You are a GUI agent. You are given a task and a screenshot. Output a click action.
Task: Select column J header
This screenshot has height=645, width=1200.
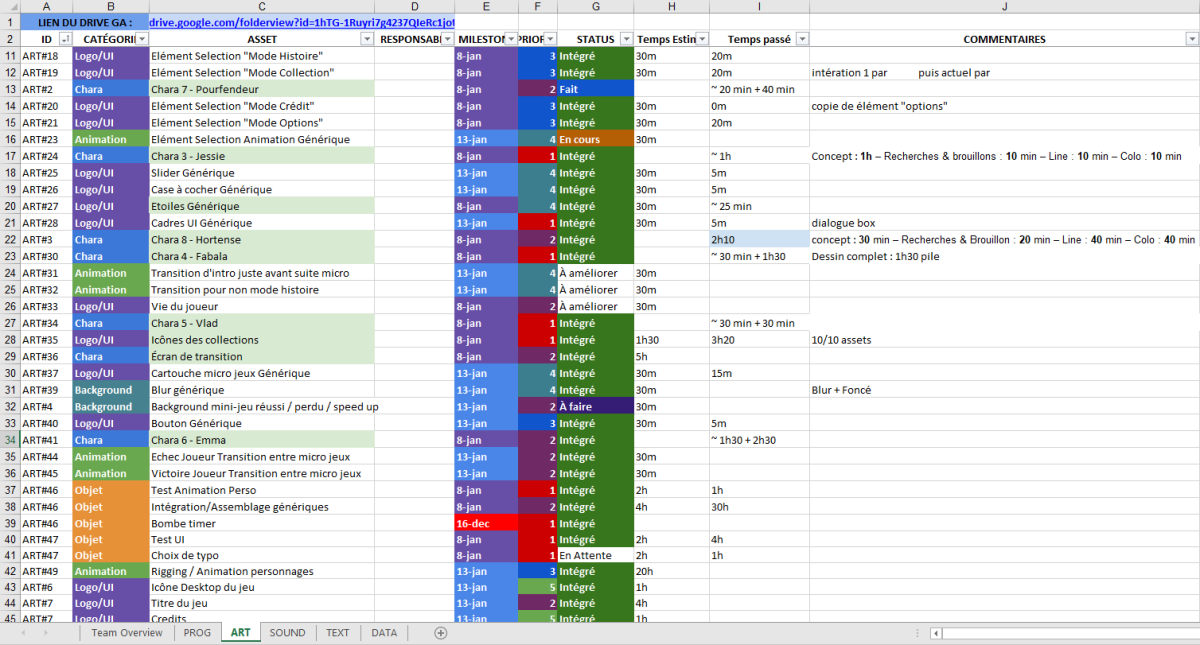pos(1004,6)
